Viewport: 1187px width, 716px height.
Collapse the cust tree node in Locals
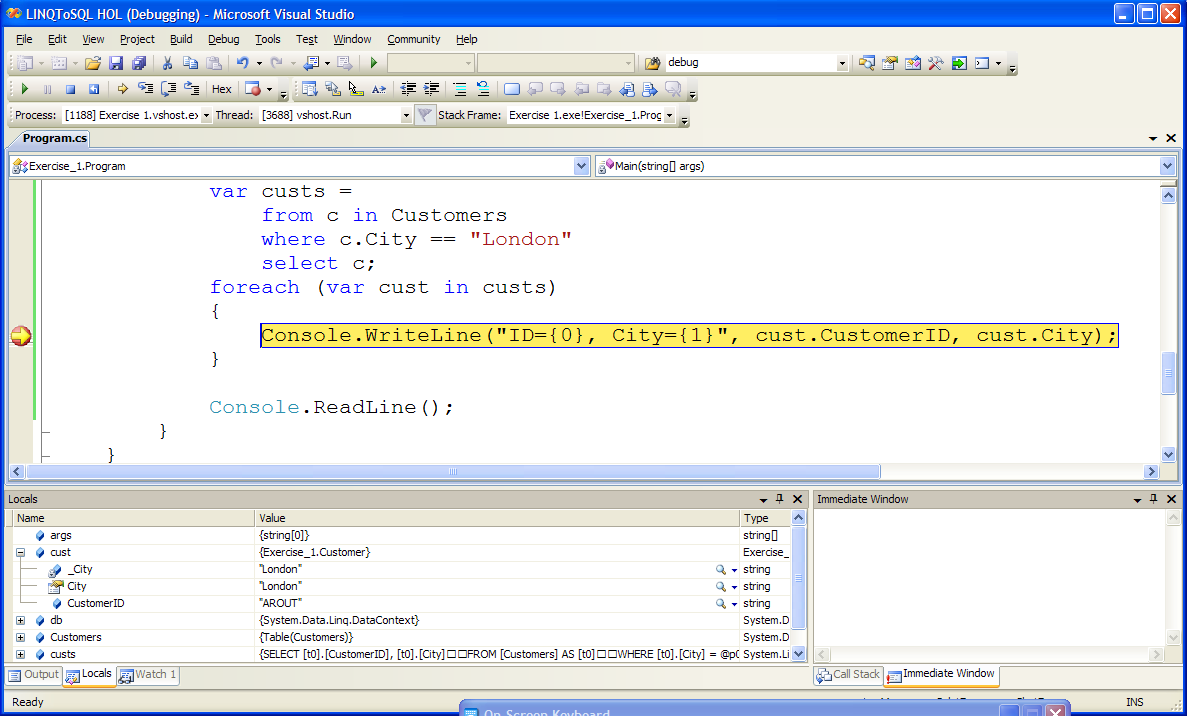tap(20, 553)
